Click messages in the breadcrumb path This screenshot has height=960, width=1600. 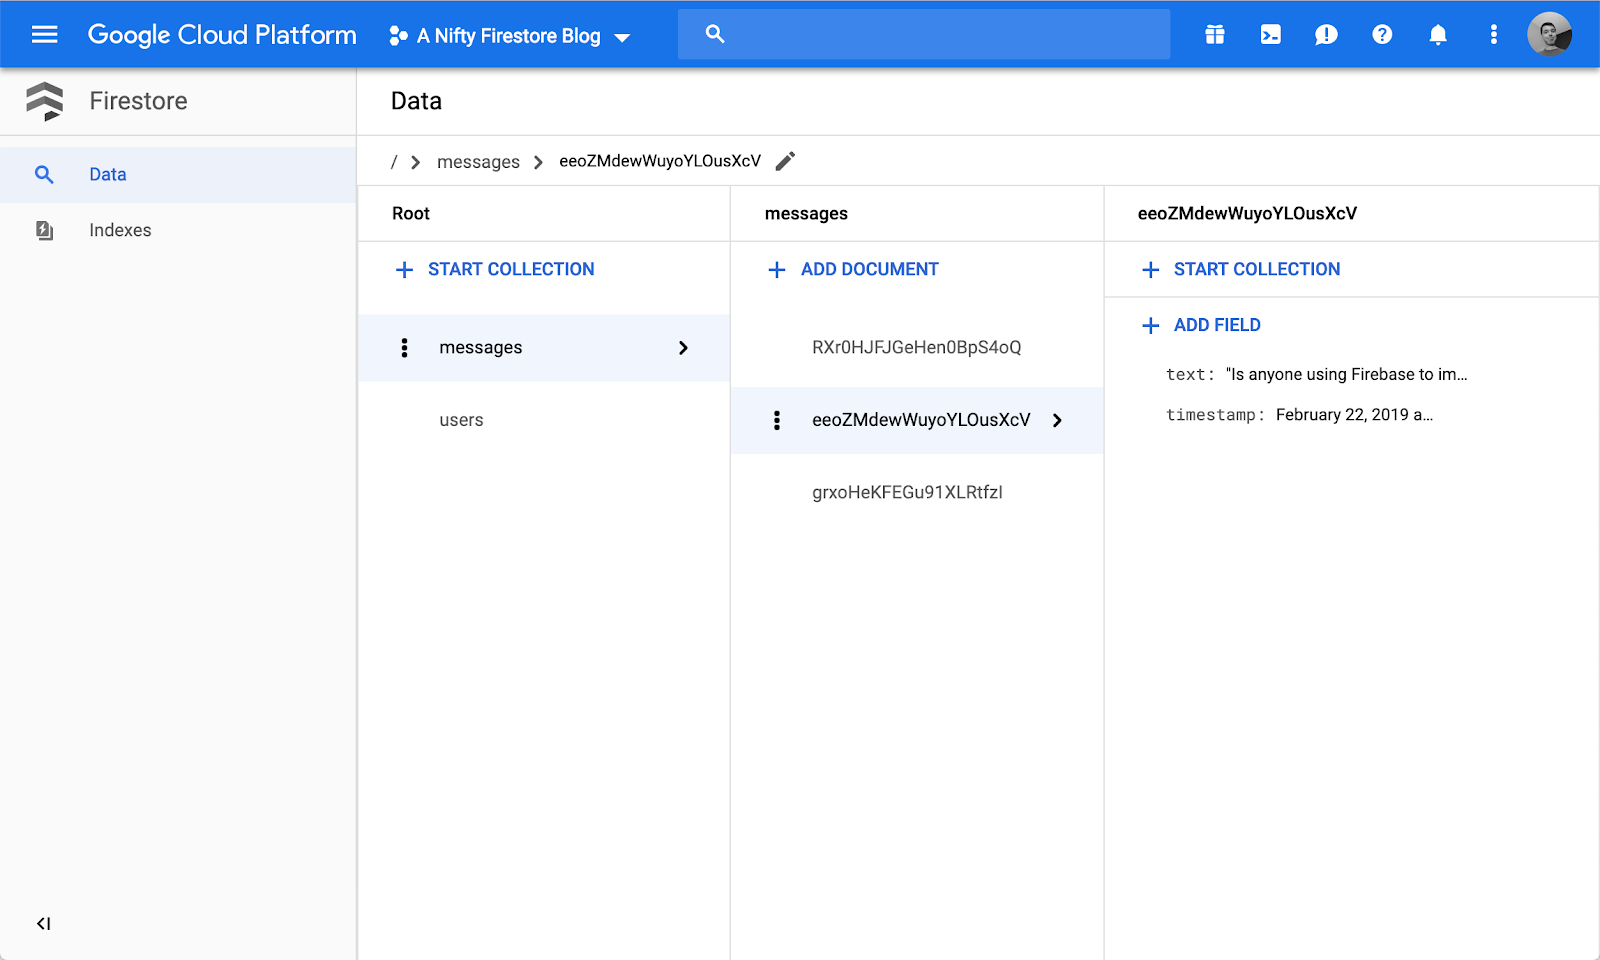point(478,162)
